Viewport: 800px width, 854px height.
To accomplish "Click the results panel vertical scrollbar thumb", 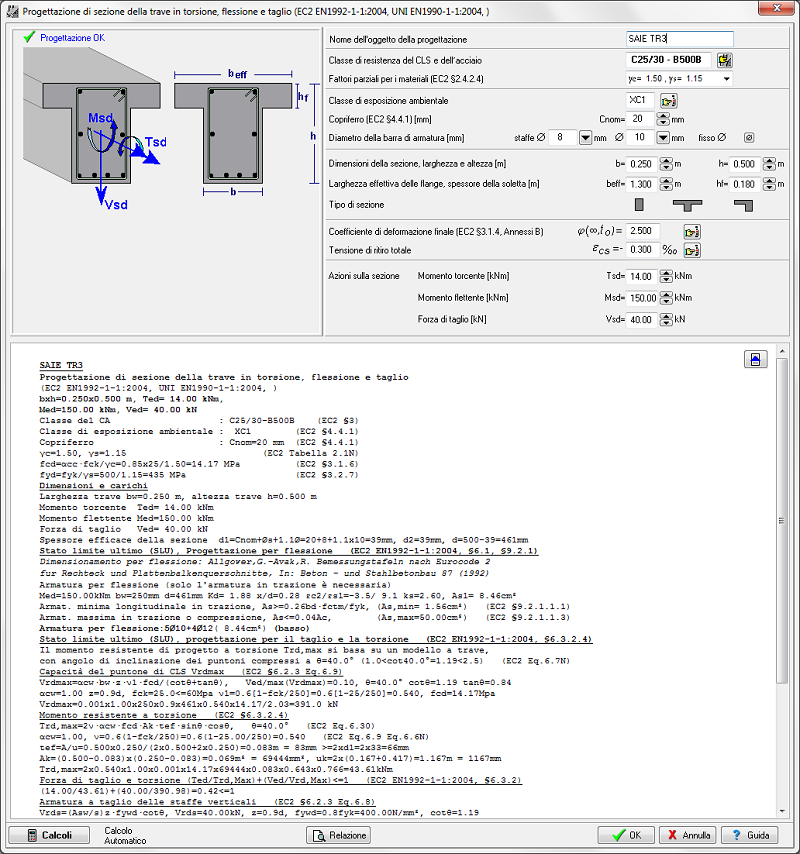I will (781, 521).
